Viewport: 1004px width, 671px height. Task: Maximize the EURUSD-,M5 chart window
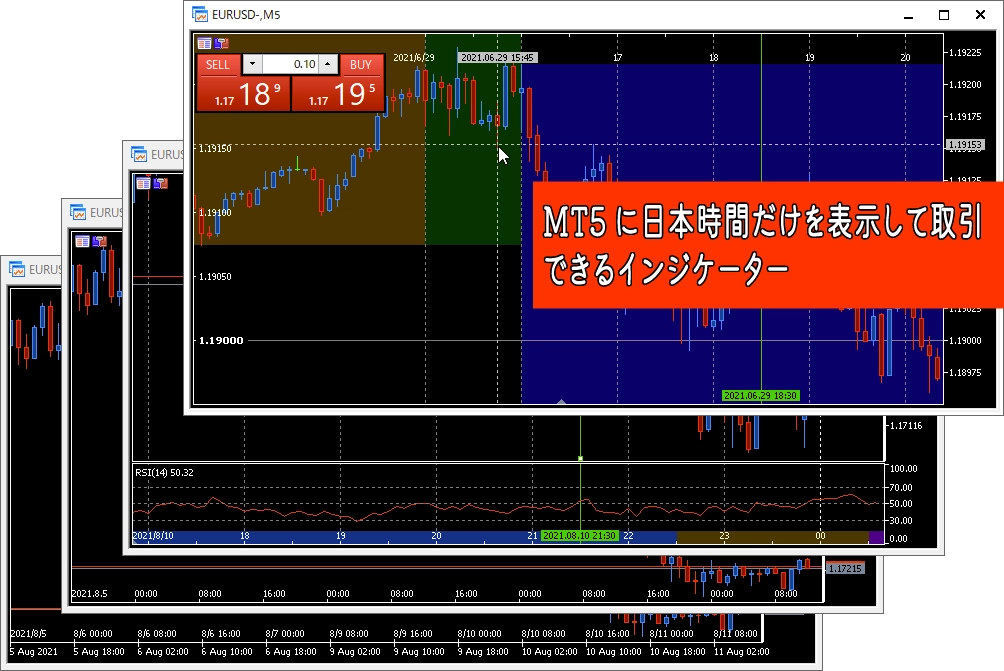click(x=944, y=15)
